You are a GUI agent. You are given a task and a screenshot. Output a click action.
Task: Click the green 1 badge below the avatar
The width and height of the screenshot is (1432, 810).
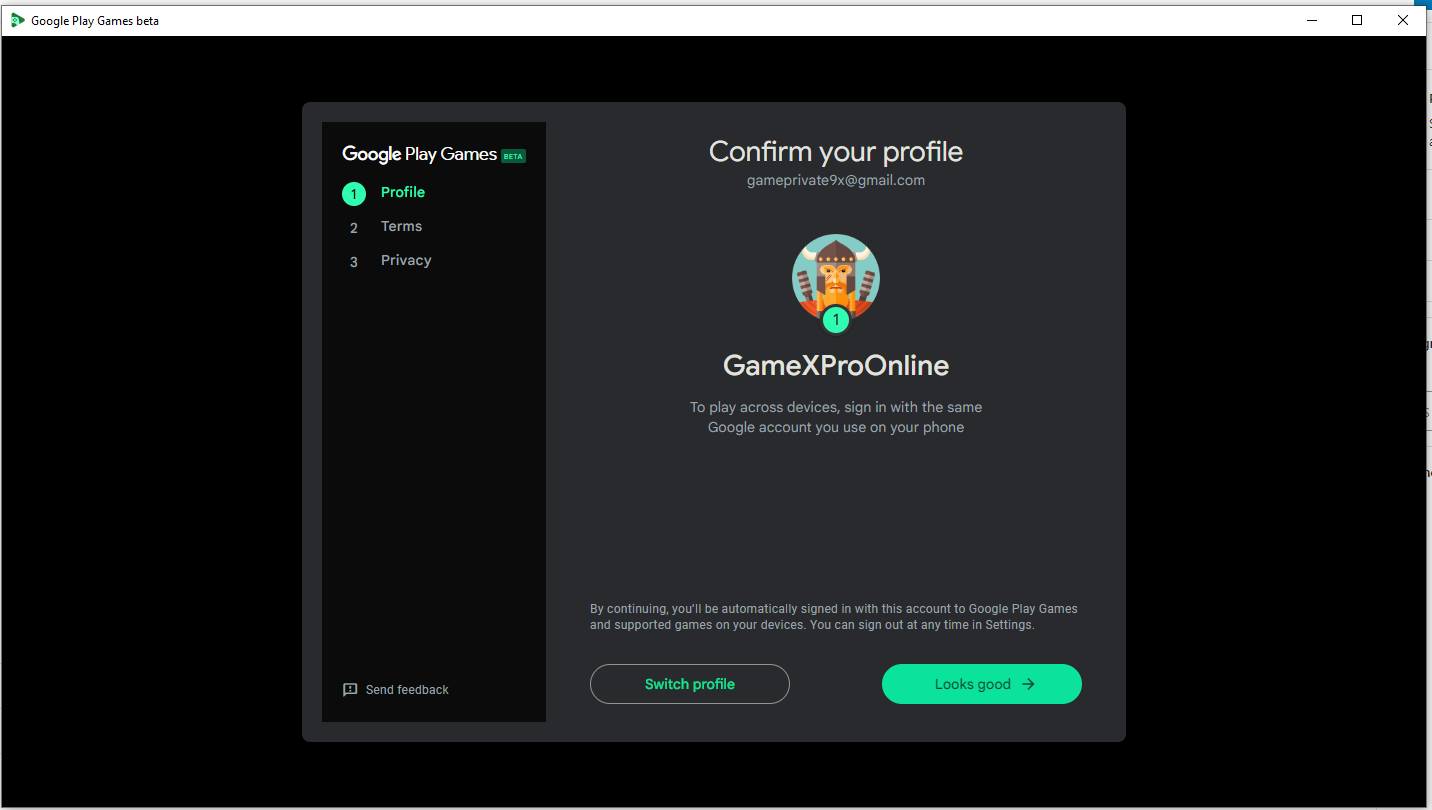point(836,320)
